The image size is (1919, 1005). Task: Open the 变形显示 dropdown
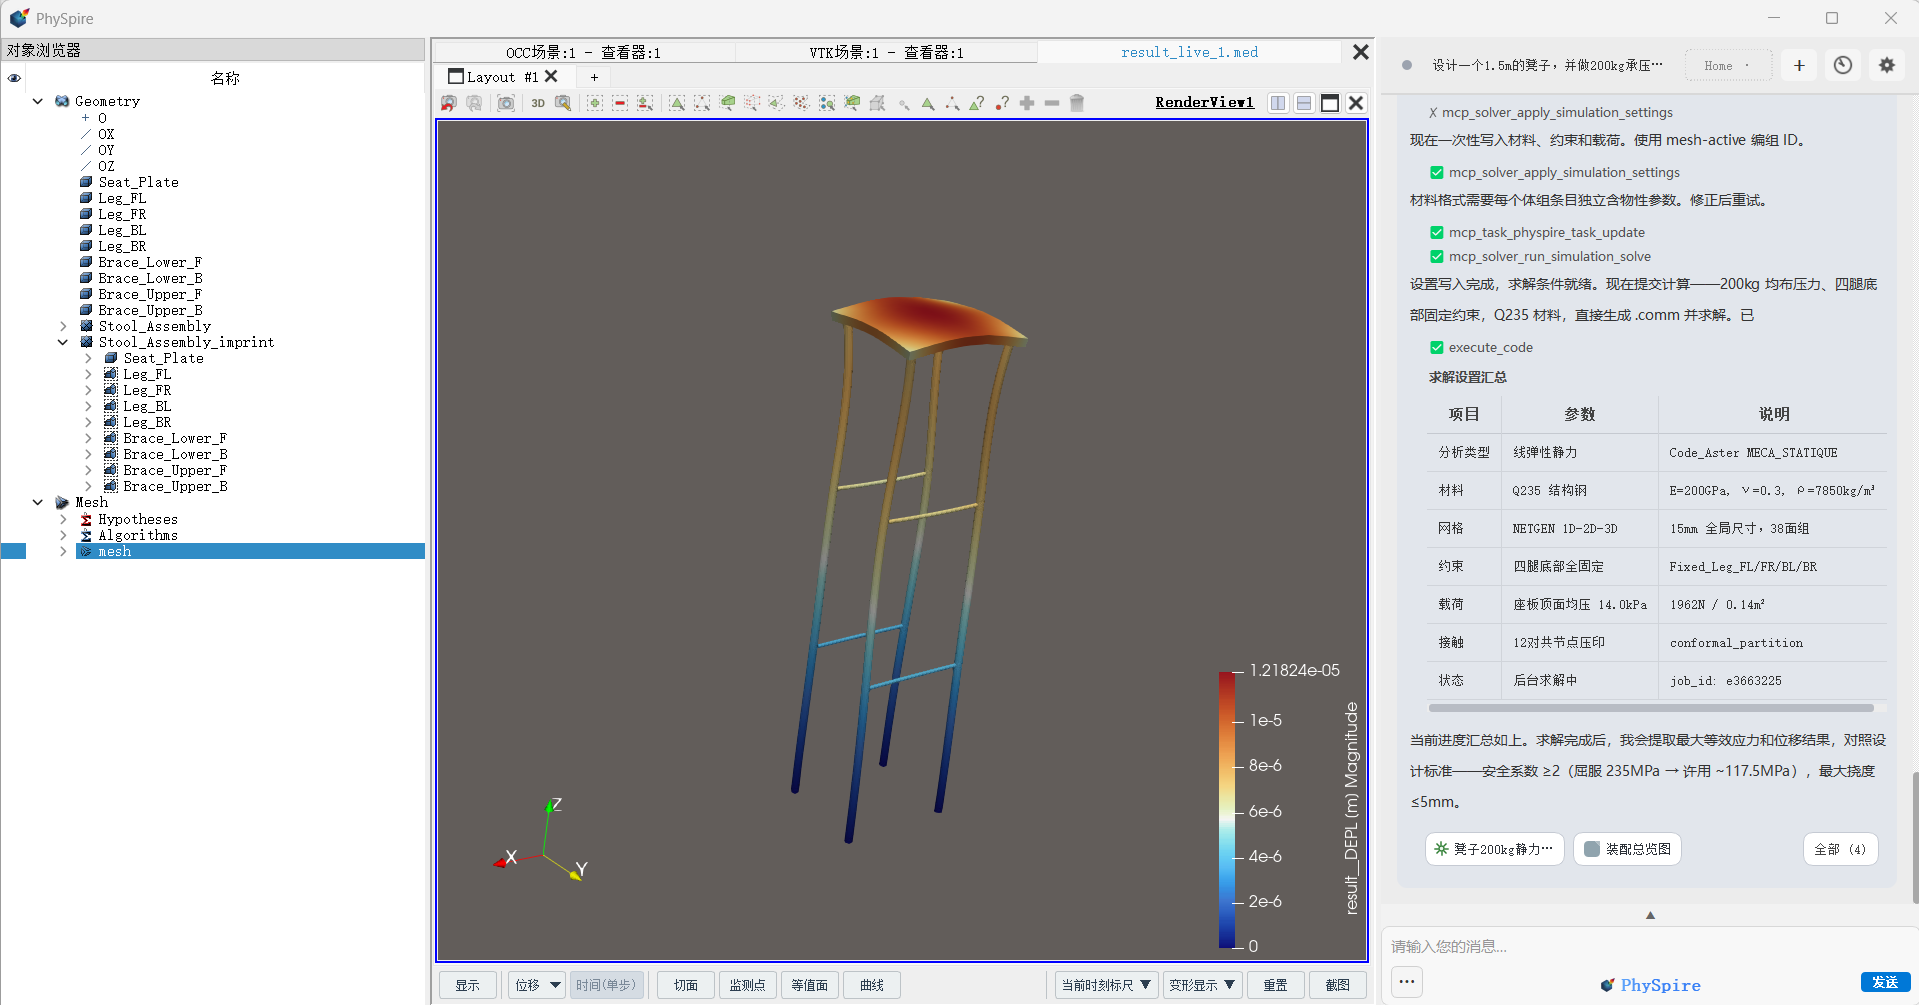click(1203, 985)
